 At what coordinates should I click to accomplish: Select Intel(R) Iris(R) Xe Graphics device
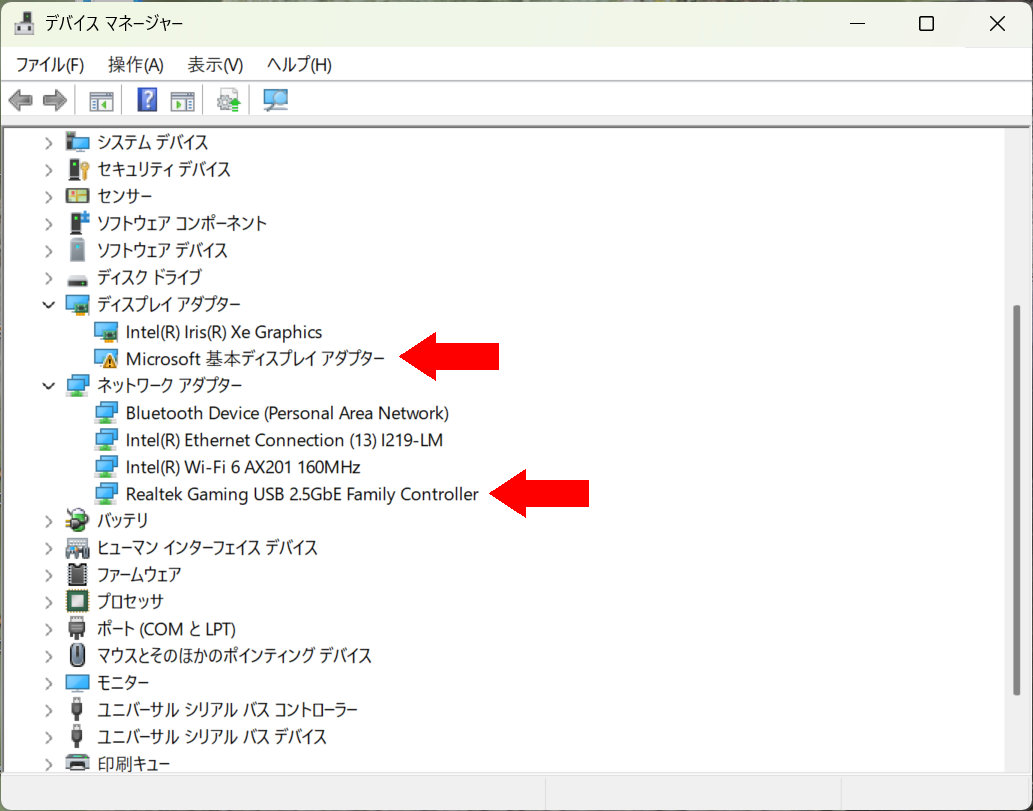(x=223, y=332)
